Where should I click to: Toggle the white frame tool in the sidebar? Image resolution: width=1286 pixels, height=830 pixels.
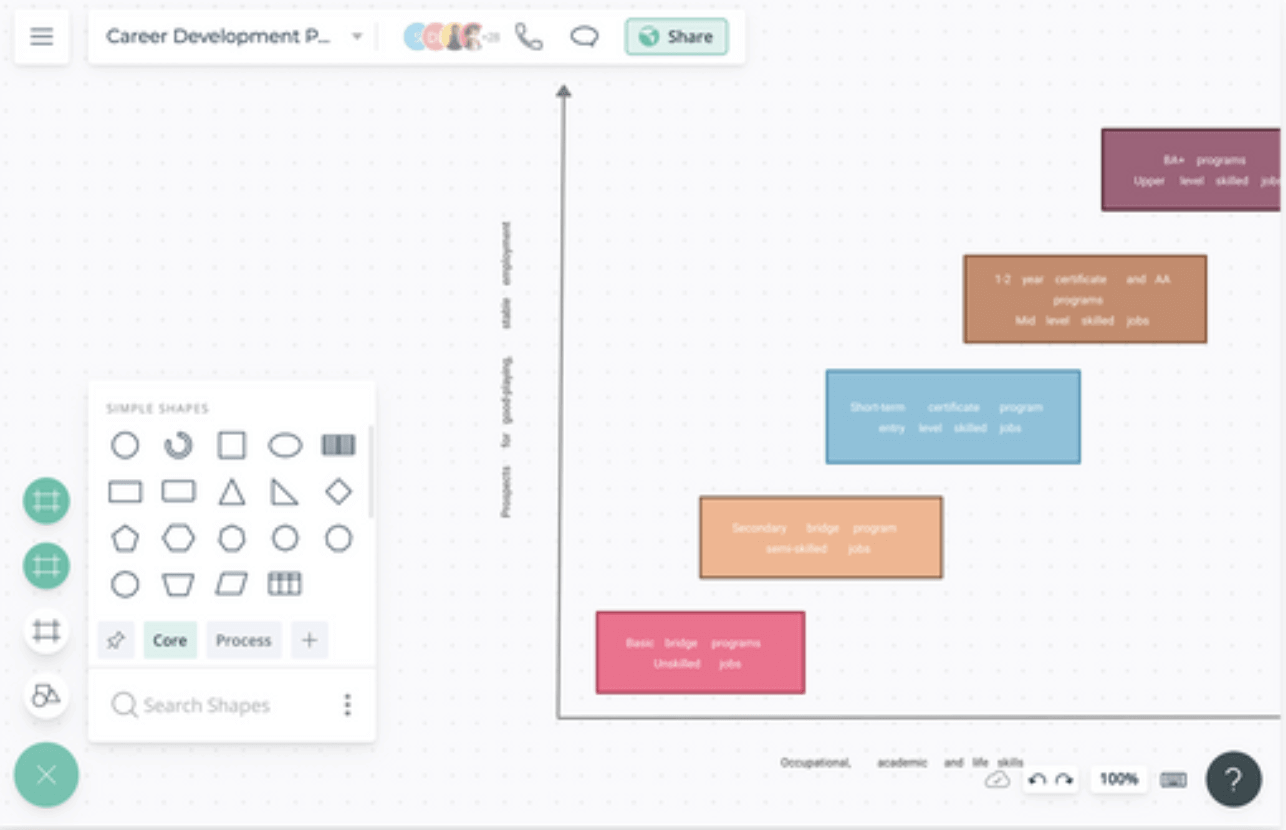point(46,631)
